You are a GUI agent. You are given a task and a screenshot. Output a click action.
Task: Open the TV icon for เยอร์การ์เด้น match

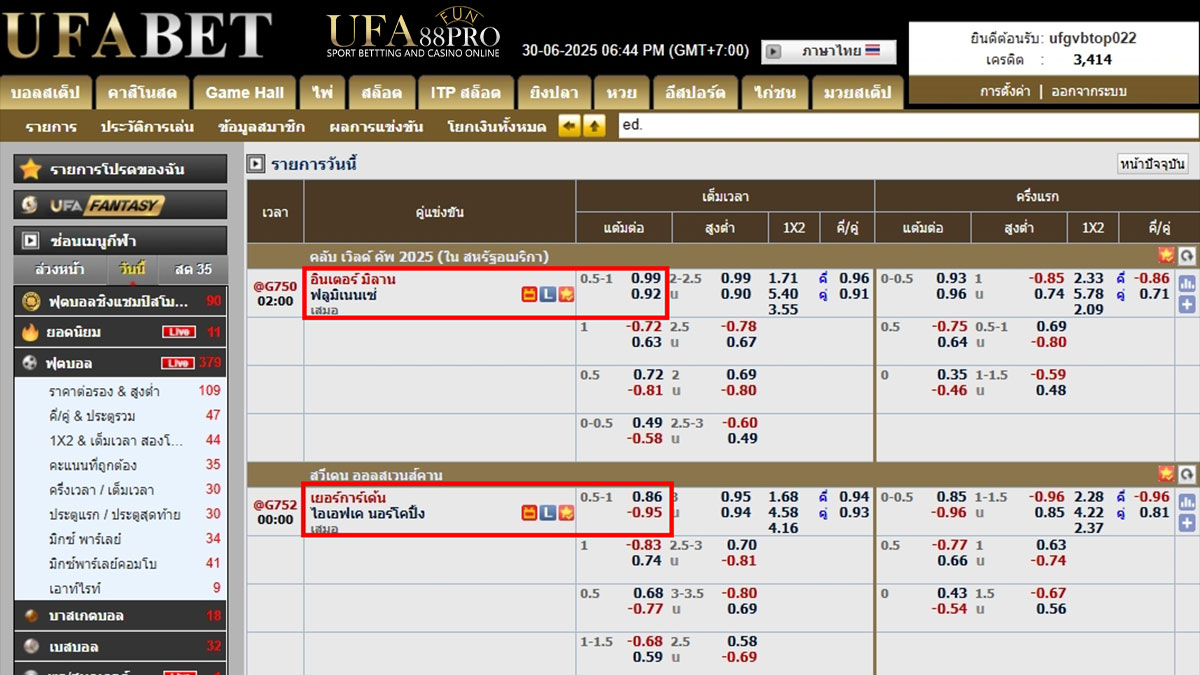[x=530, y=513]
